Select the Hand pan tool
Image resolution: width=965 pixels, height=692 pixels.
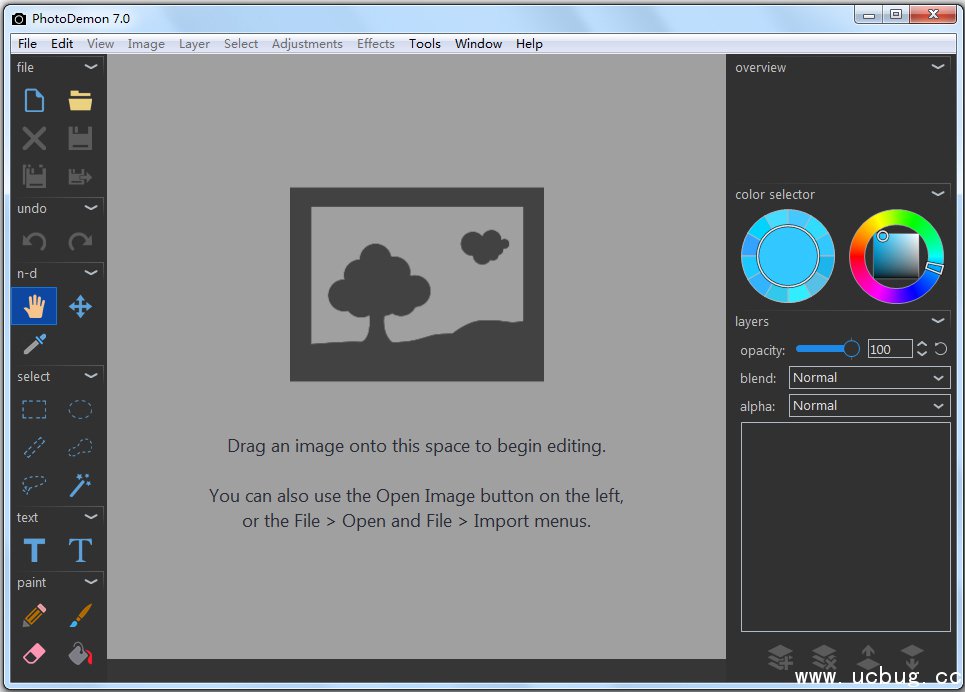(x=34, y=306)
